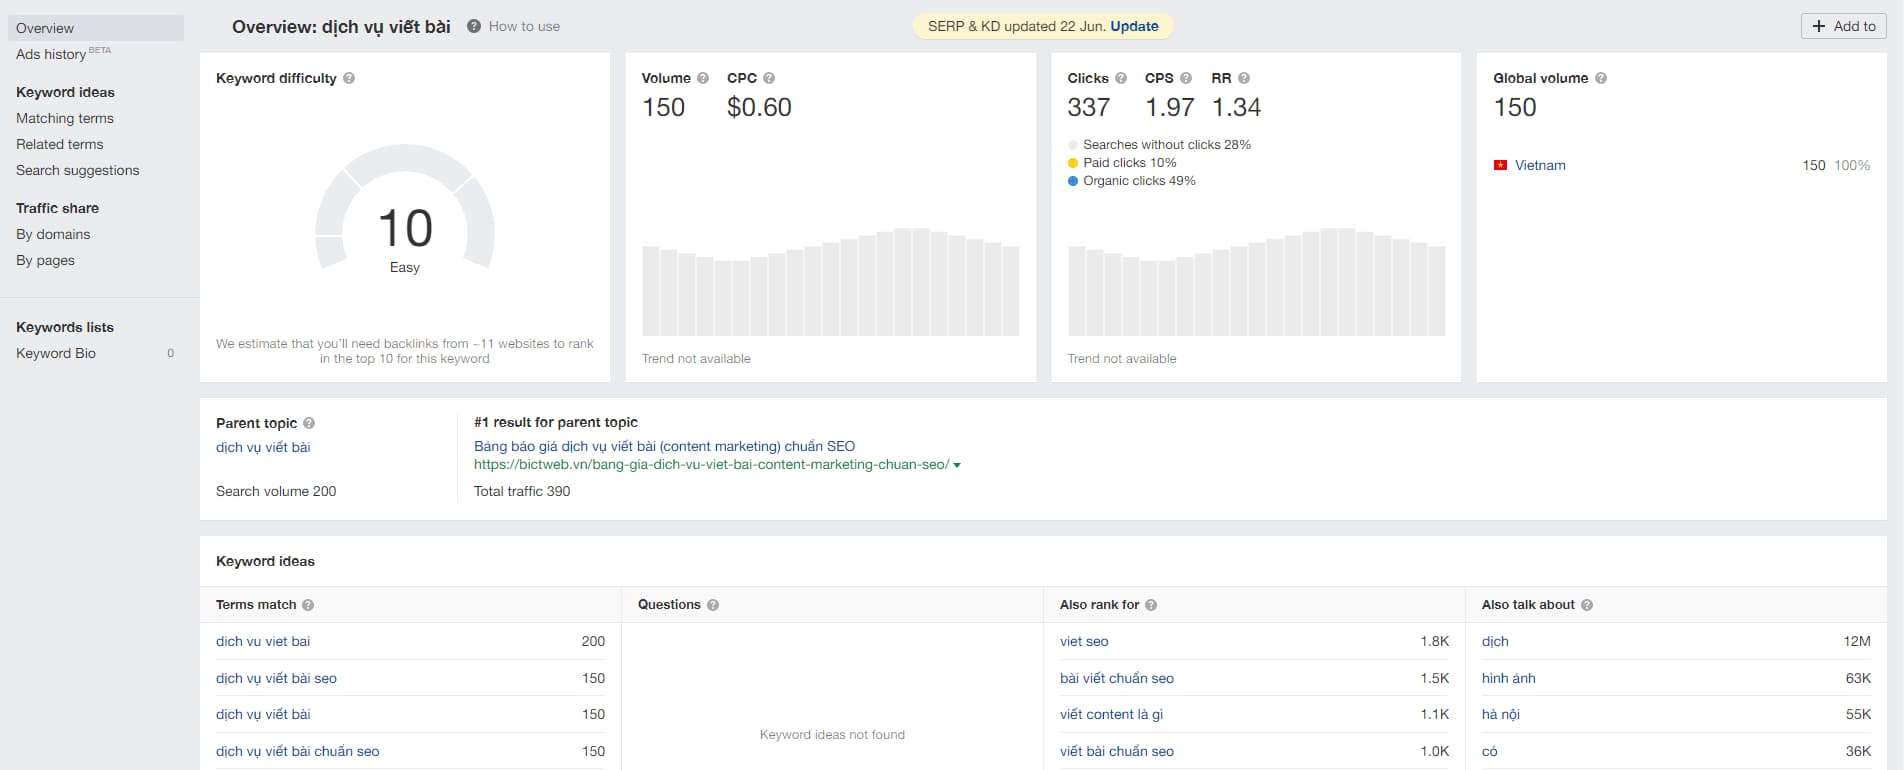Click keyword dịch vụ viết bài seo
Screen dimensions: 1904x770
(276, 678)
